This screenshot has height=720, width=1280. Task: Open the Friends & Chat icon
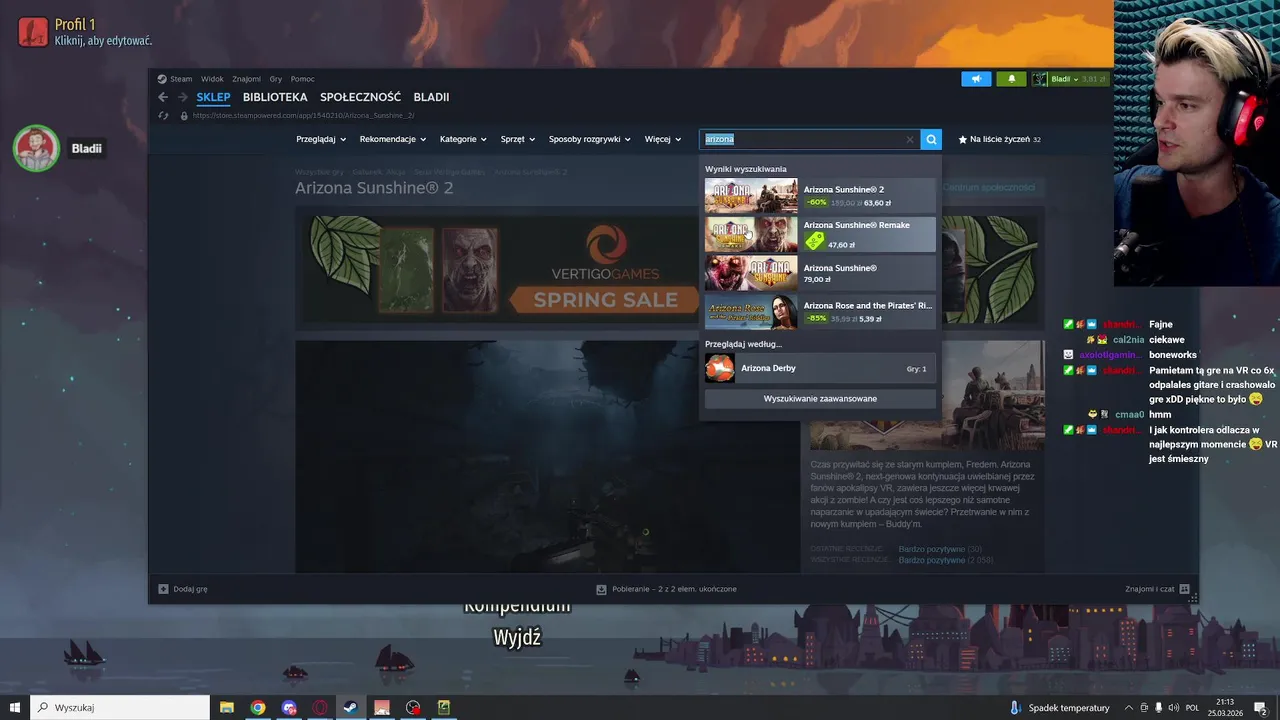1184,589
